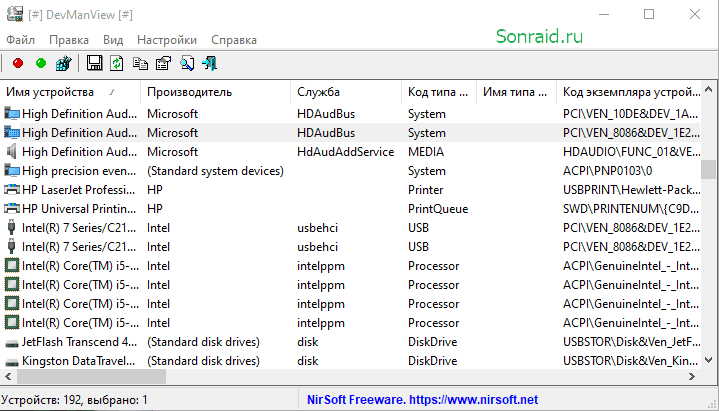
Task: Click the DevManView app icon in the title bar
Action: coord(15,14)
